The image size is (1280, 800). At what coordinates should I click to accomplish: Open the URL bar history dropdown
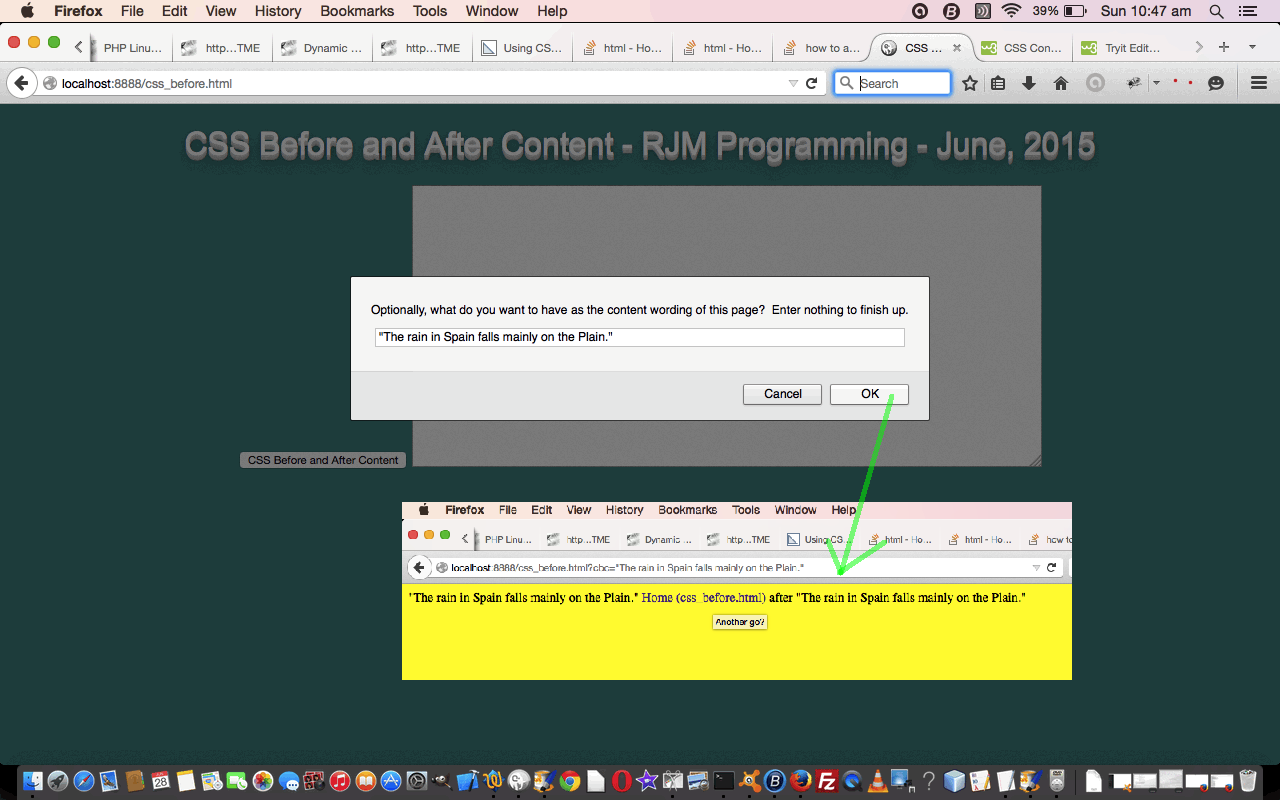[x=793, y=84]
